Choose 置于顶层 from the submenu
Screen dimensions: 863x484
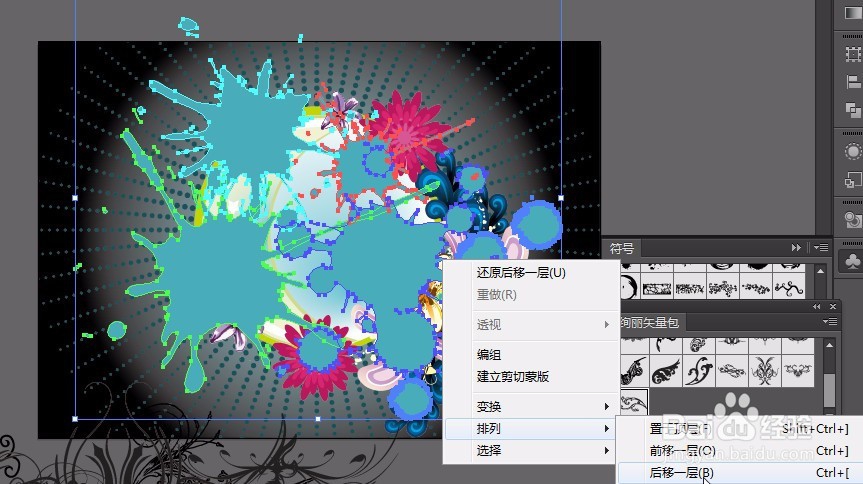(738, 428)
